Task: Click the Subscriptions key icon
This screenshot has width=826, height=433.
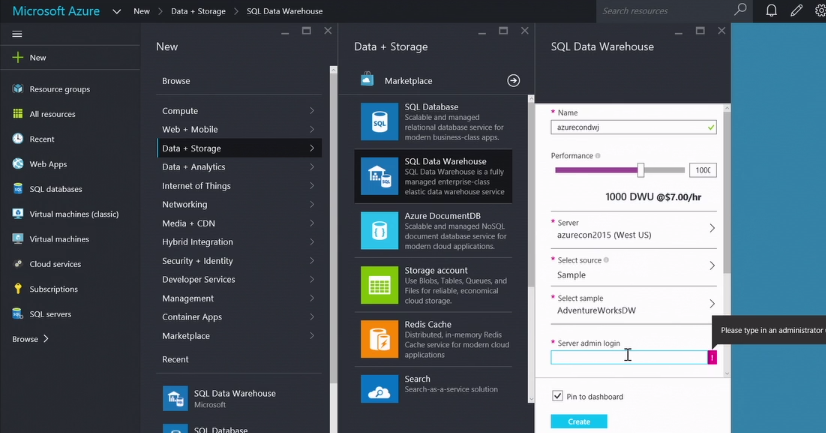Action: (x=18, y=289)
